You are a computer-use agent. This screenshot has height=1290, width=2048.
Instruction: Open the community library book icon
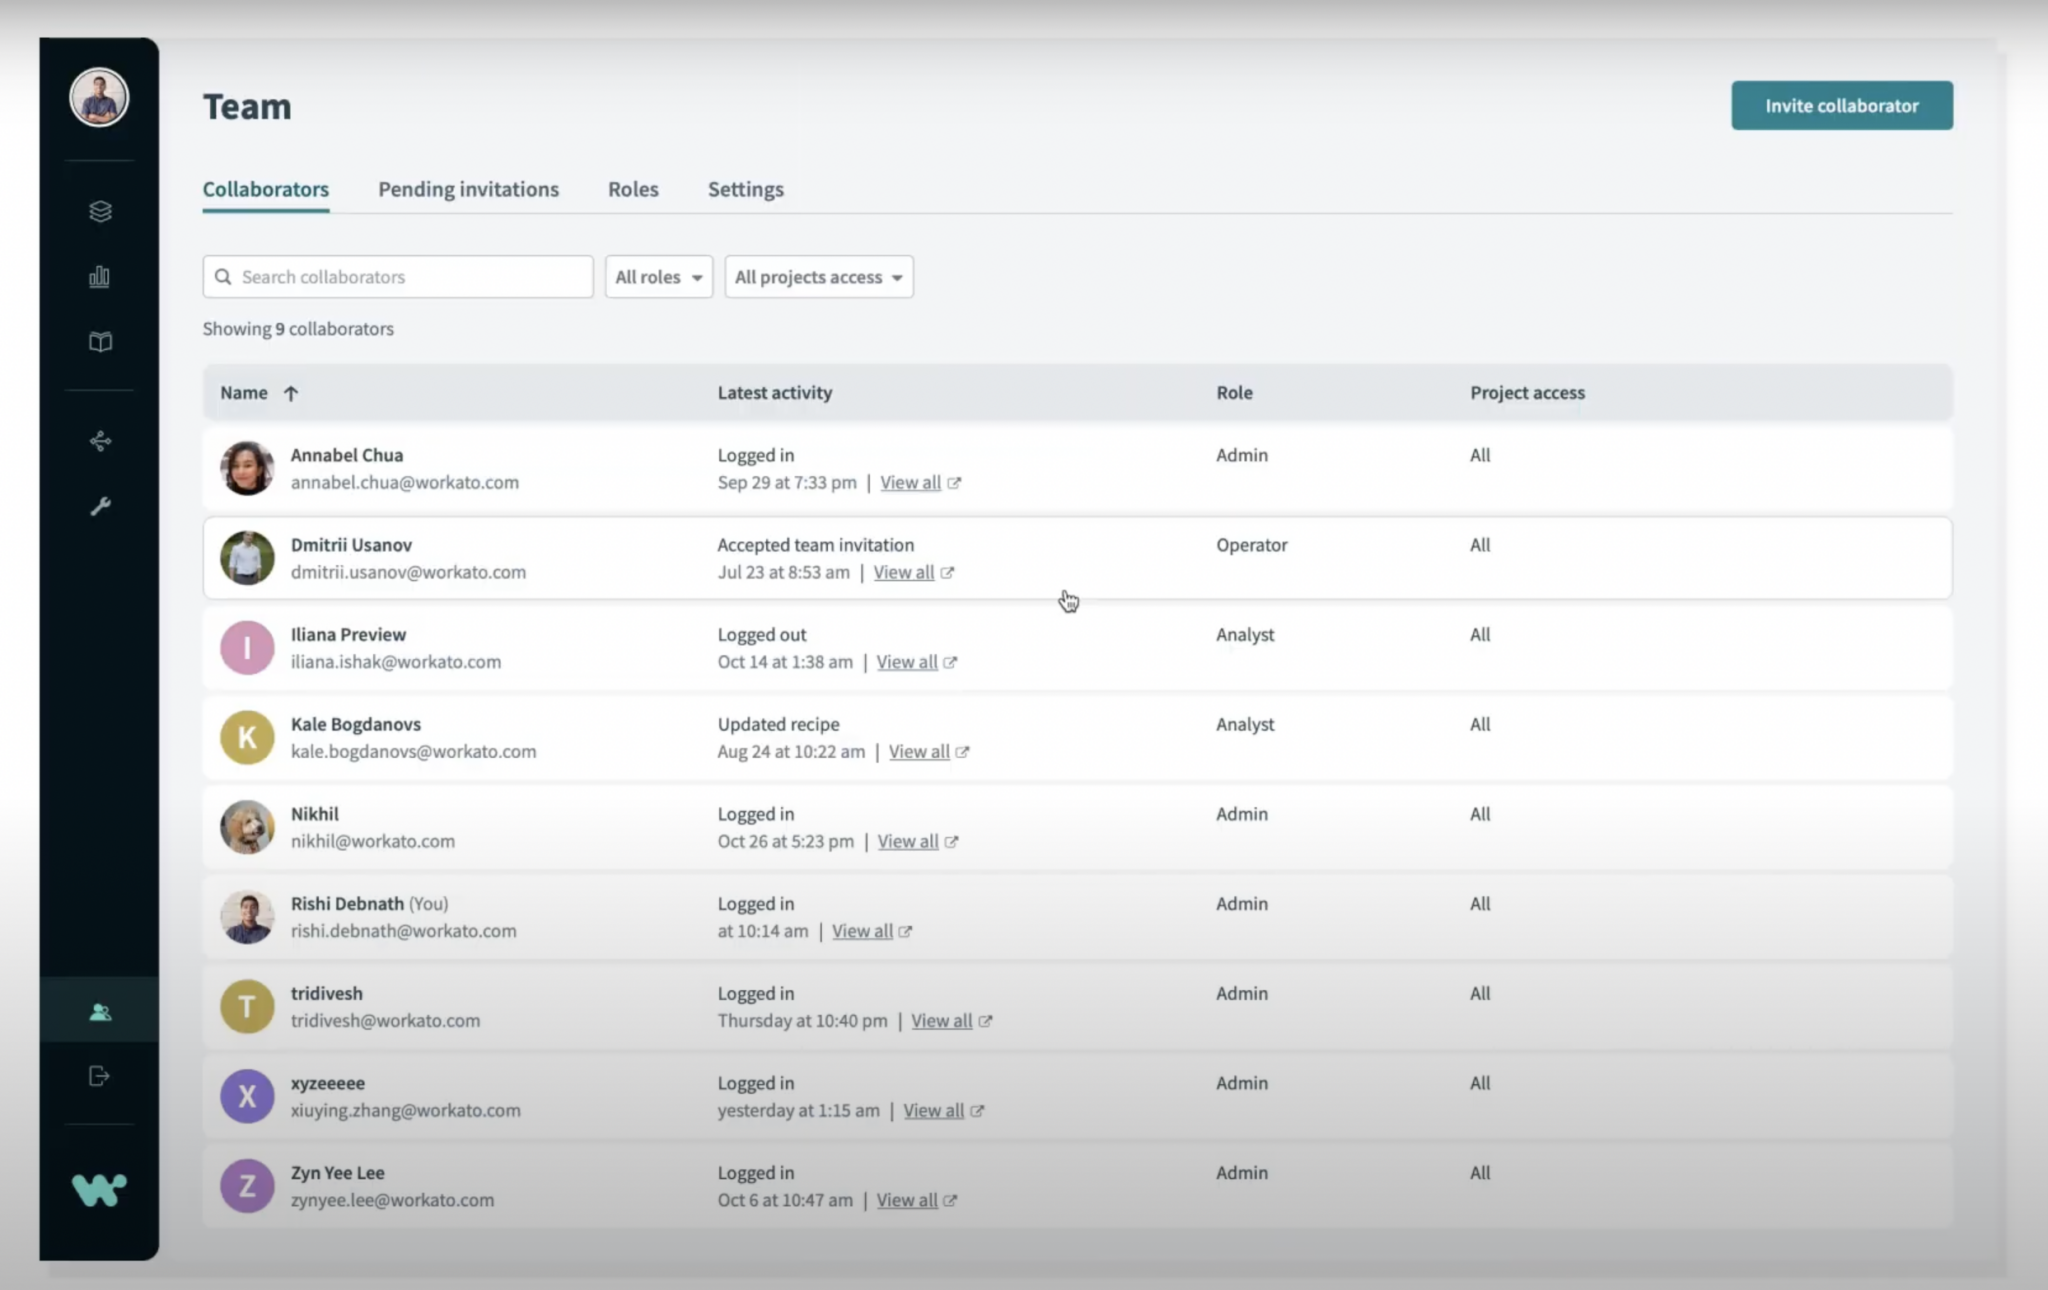pyautogui.click(x=100, y=342)
